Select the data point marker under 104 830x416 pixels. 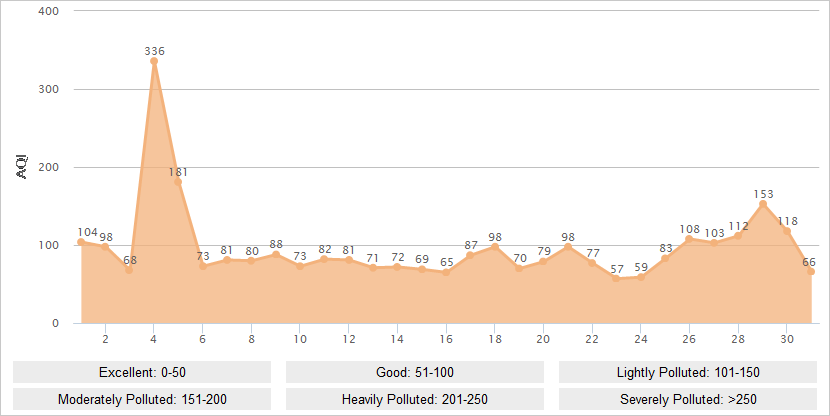coord(81,242)
